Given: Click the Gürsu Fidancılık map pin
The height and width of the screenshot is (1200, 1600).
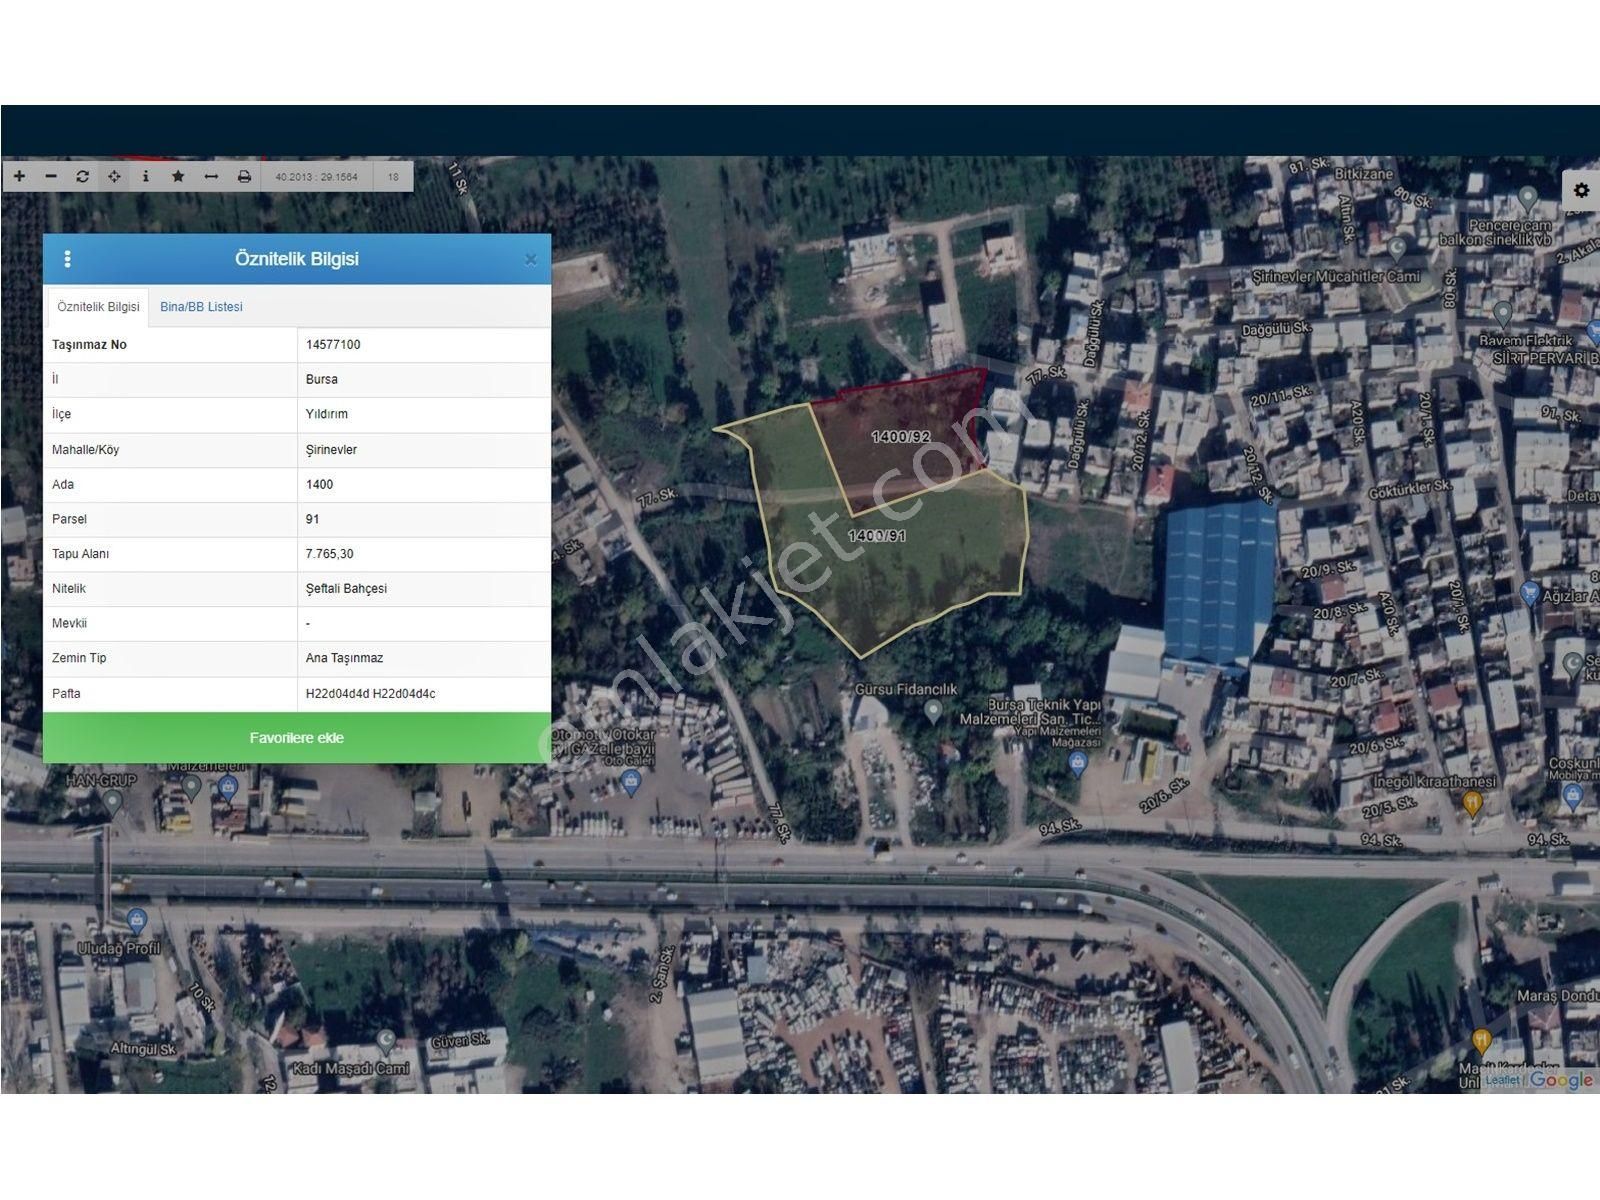Looking at the screenshot, I should tap(933, 711).
